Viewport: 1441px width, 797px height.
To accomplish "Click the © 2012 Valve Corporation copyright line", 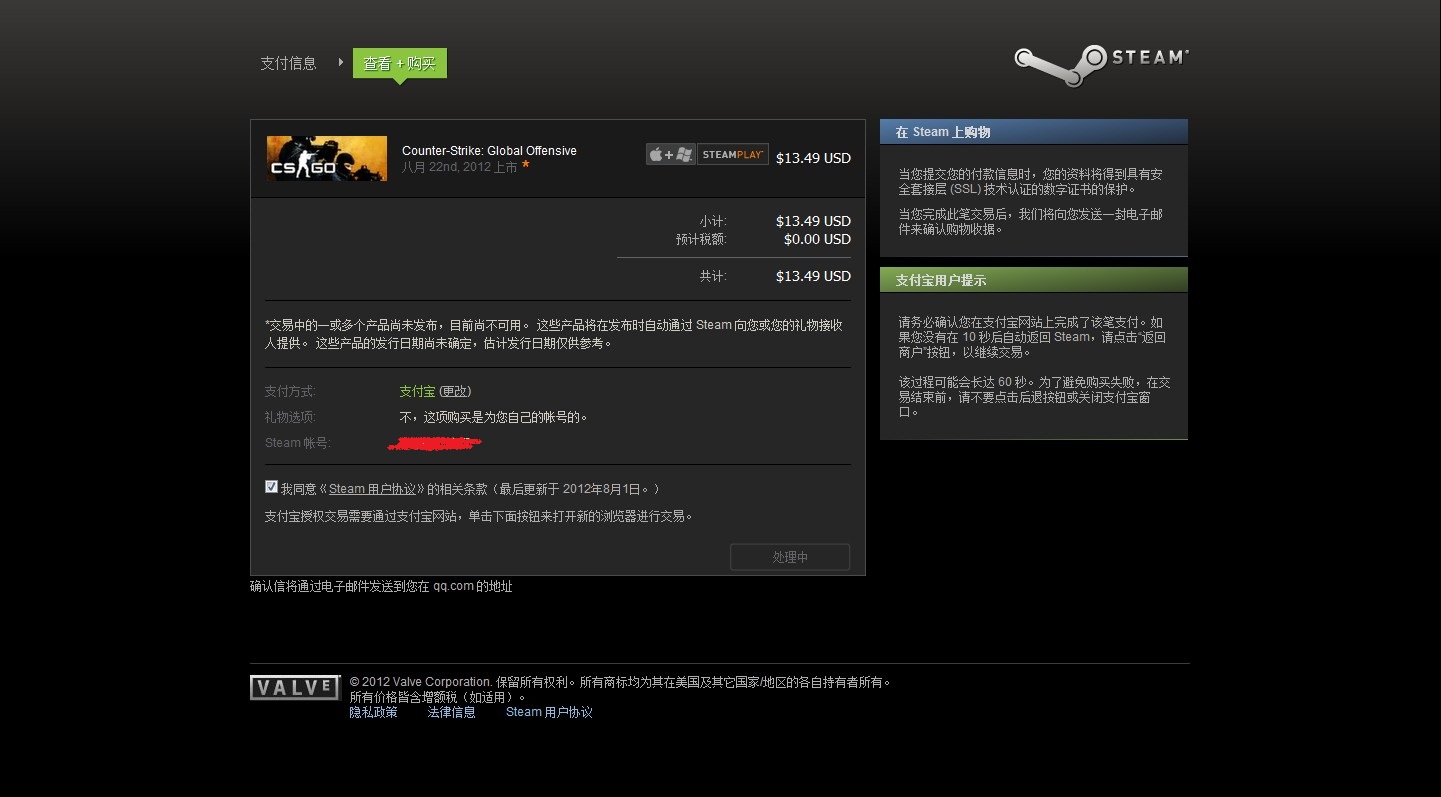I will (620, 682).
